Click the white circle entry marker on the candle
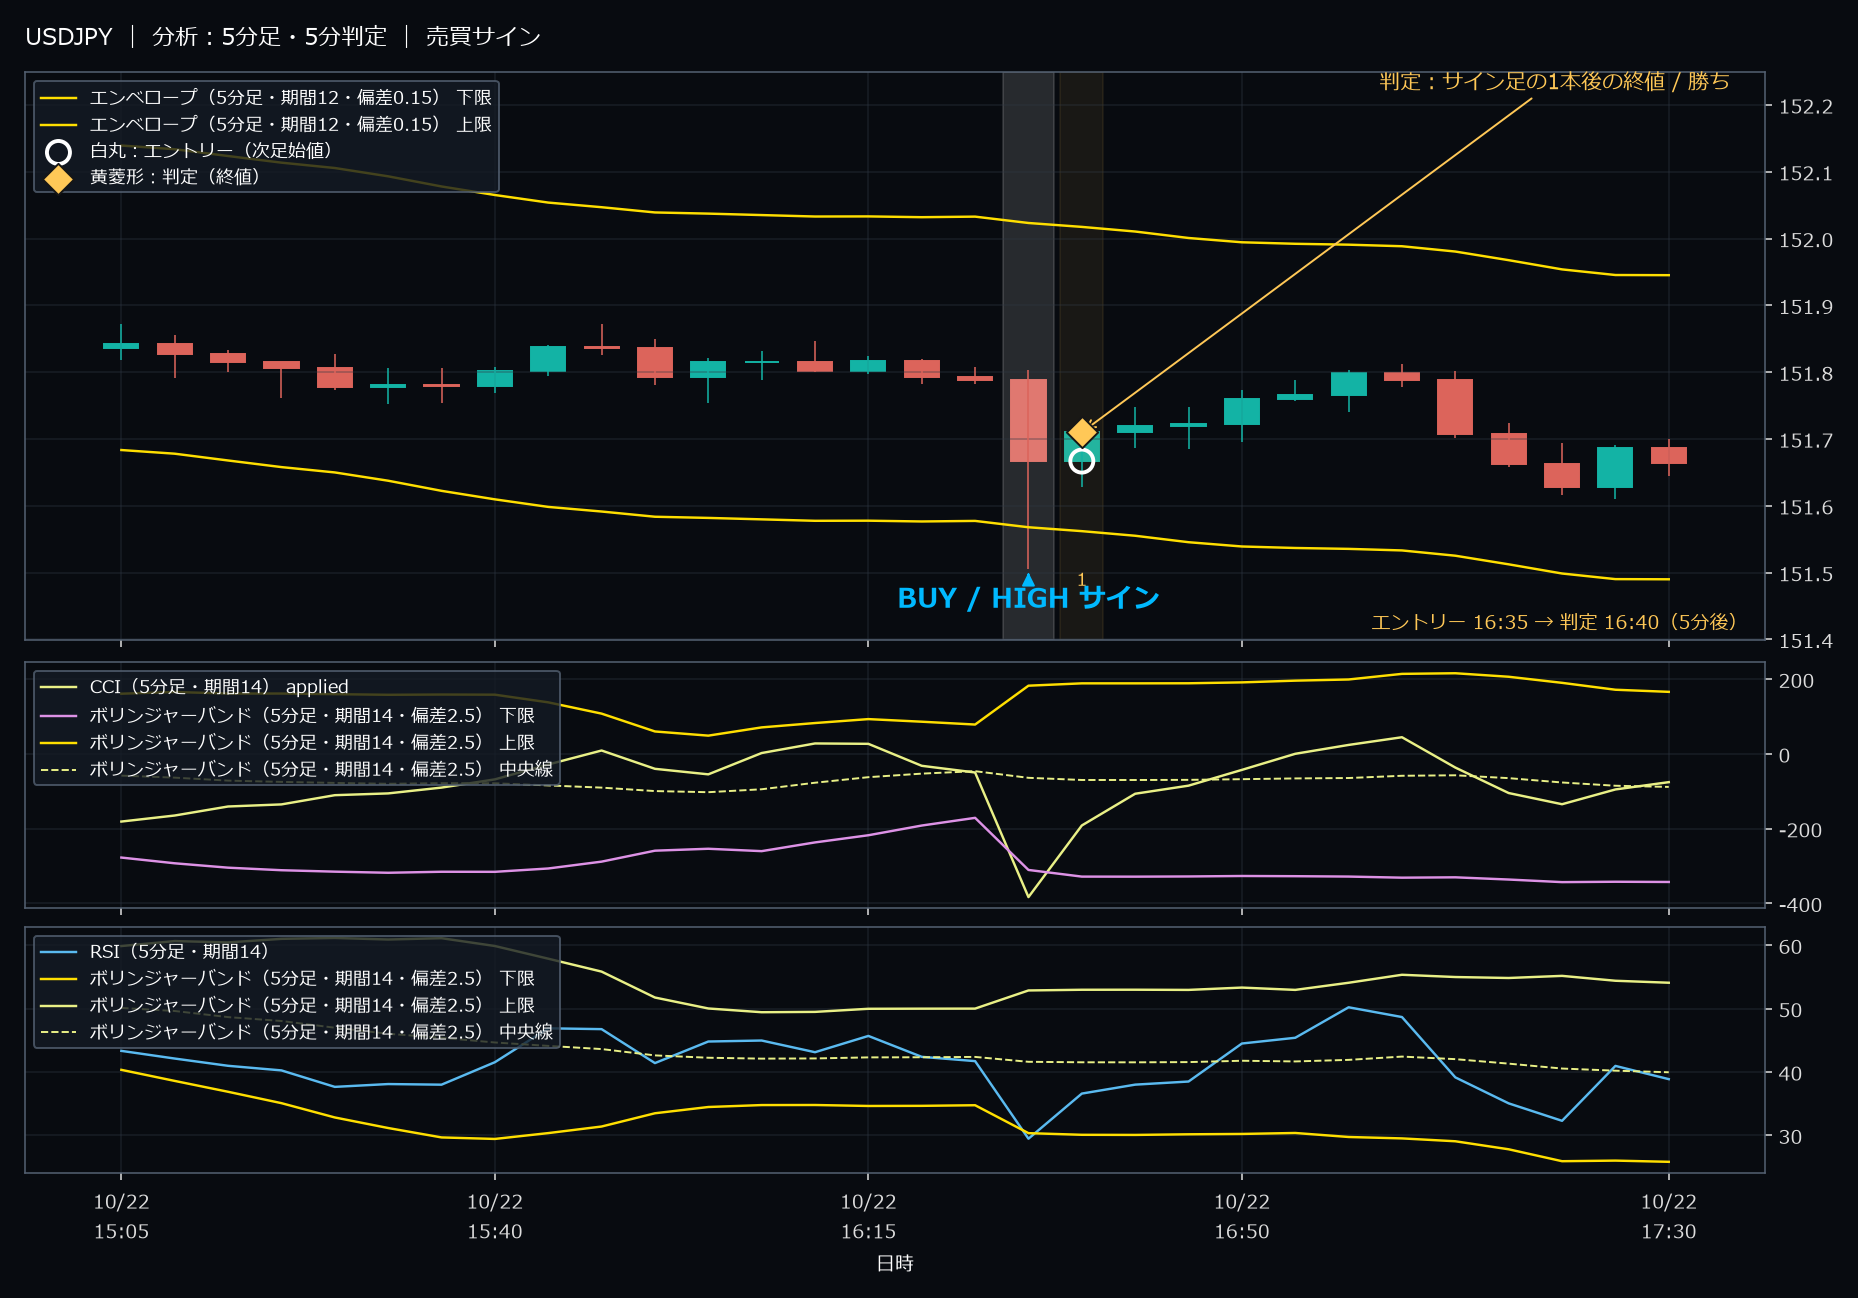 coord(1082,461)
